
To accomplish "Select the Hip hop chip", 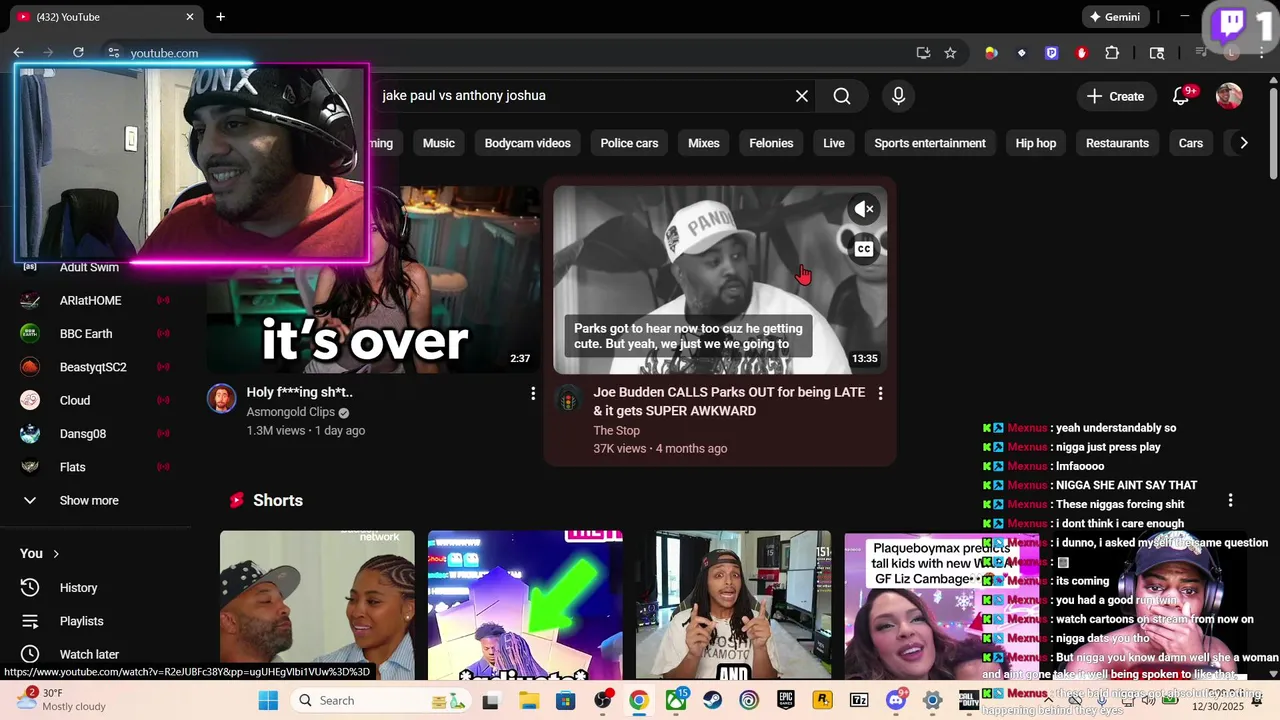I will (x=1036, y=143).
